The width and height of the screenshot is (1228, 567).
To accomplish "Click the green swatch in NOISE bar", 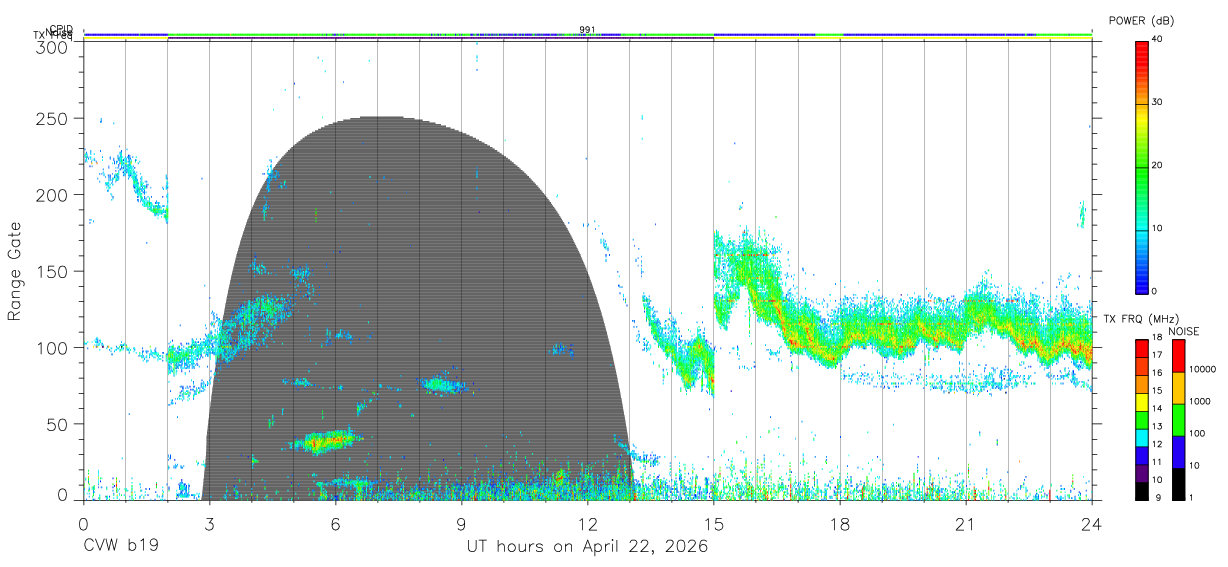I will click(x=1178, y=420).
